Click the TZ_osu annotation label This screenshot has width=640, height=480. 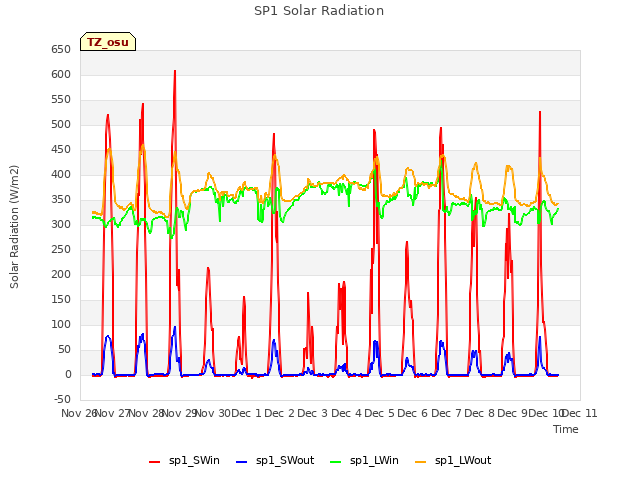108,42
